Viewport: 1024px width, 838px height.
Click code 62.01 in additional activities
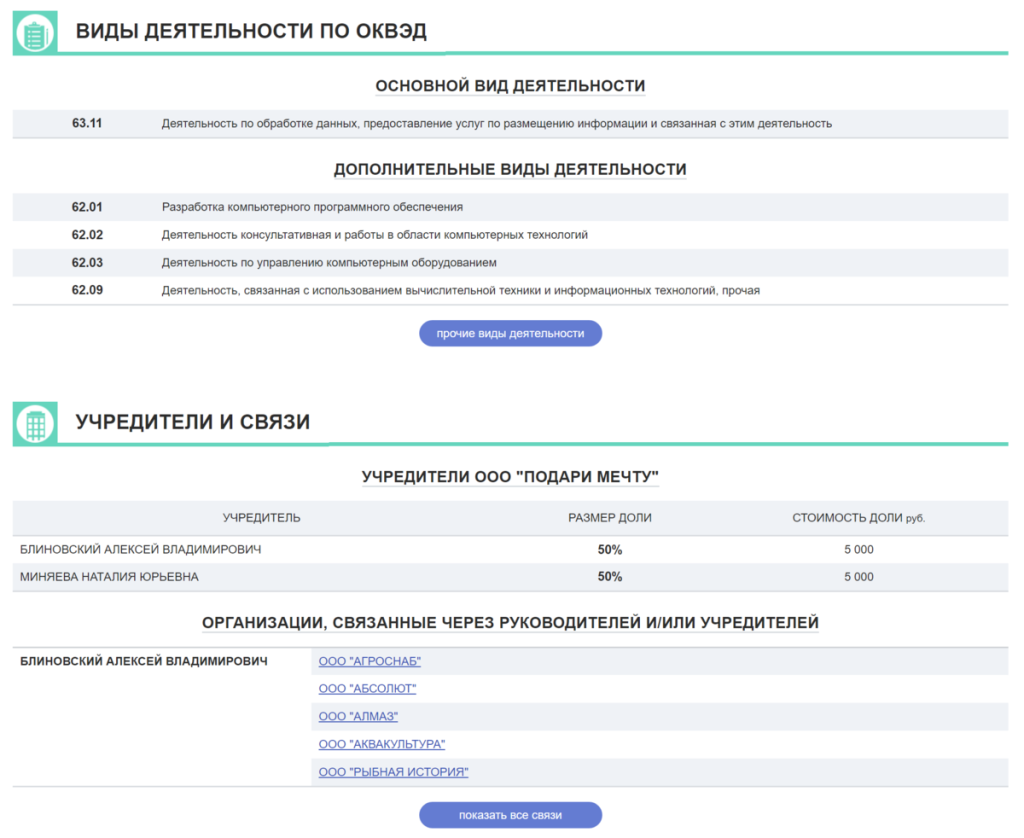click(87, 207)
